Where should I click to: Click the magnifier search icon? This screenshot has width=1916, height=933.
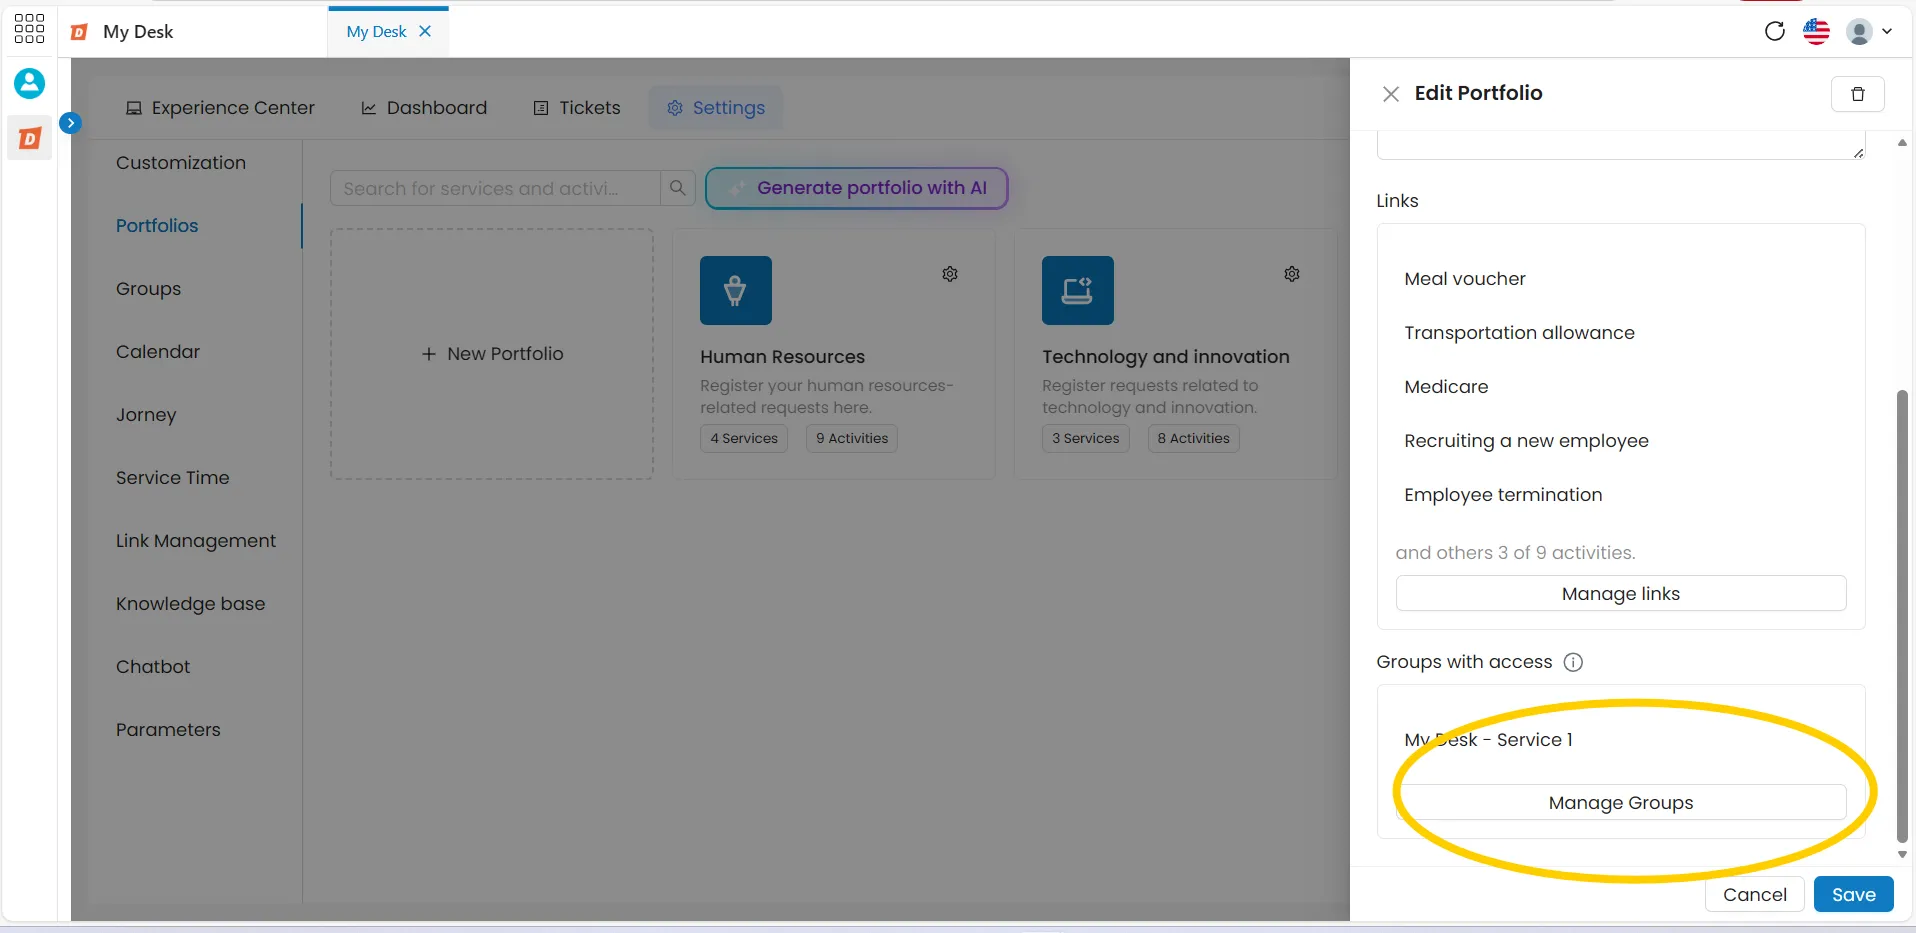click(677, 188)
